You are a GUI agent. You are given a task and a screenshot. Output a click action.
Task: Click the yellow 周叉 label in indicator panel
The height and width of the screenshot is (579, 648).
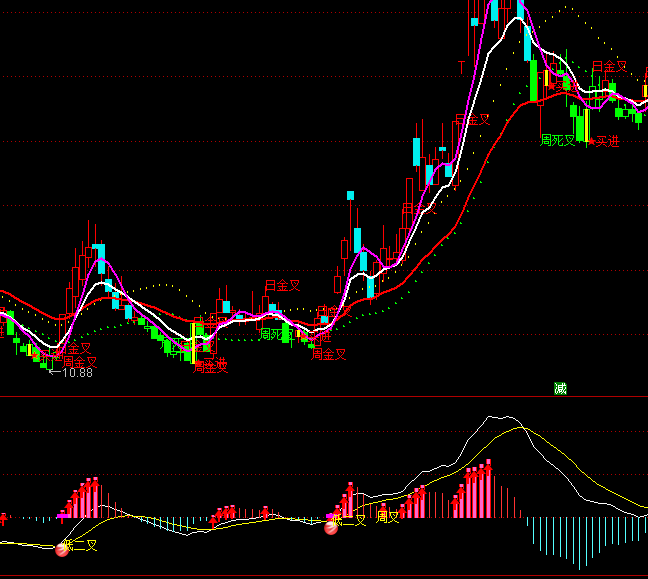[x=387, y=517]
